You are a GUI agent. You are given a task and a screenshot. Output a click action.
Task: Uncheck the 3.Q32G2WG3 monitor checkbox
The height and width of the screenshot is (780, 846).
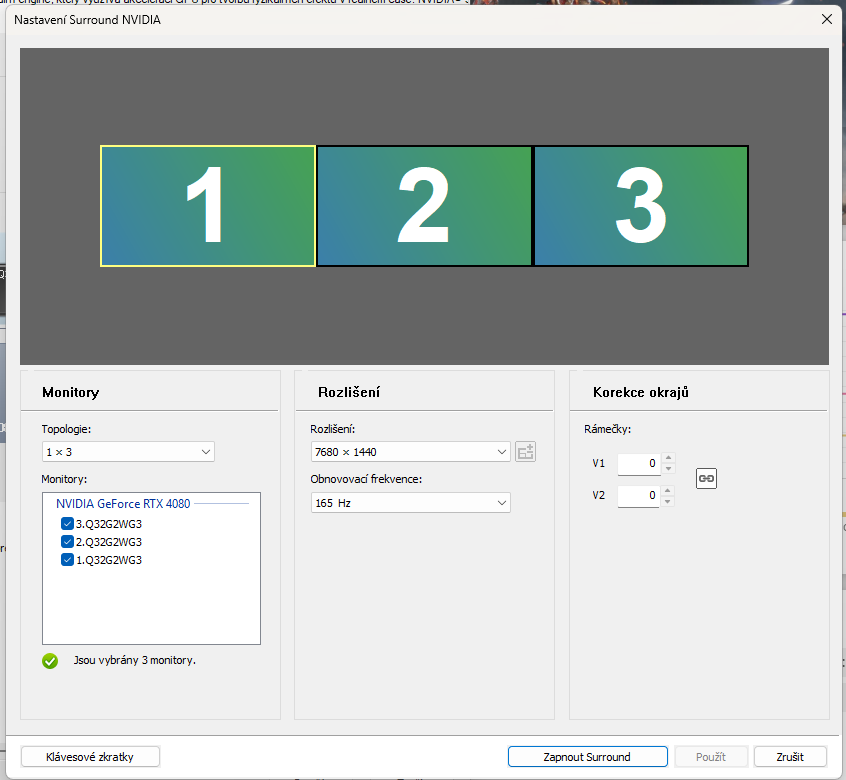click(68, 524)
